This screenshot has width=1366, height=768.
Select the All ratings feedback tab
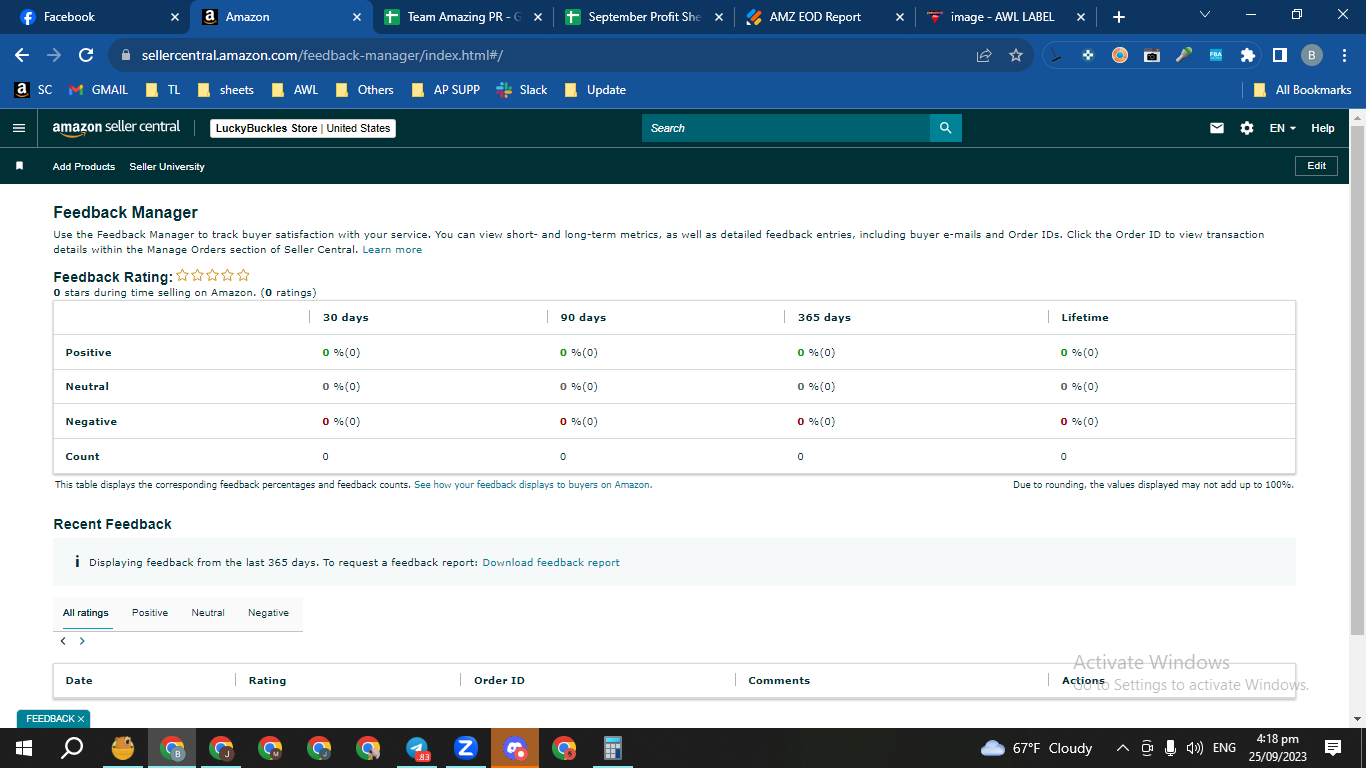tap(86, 613)
